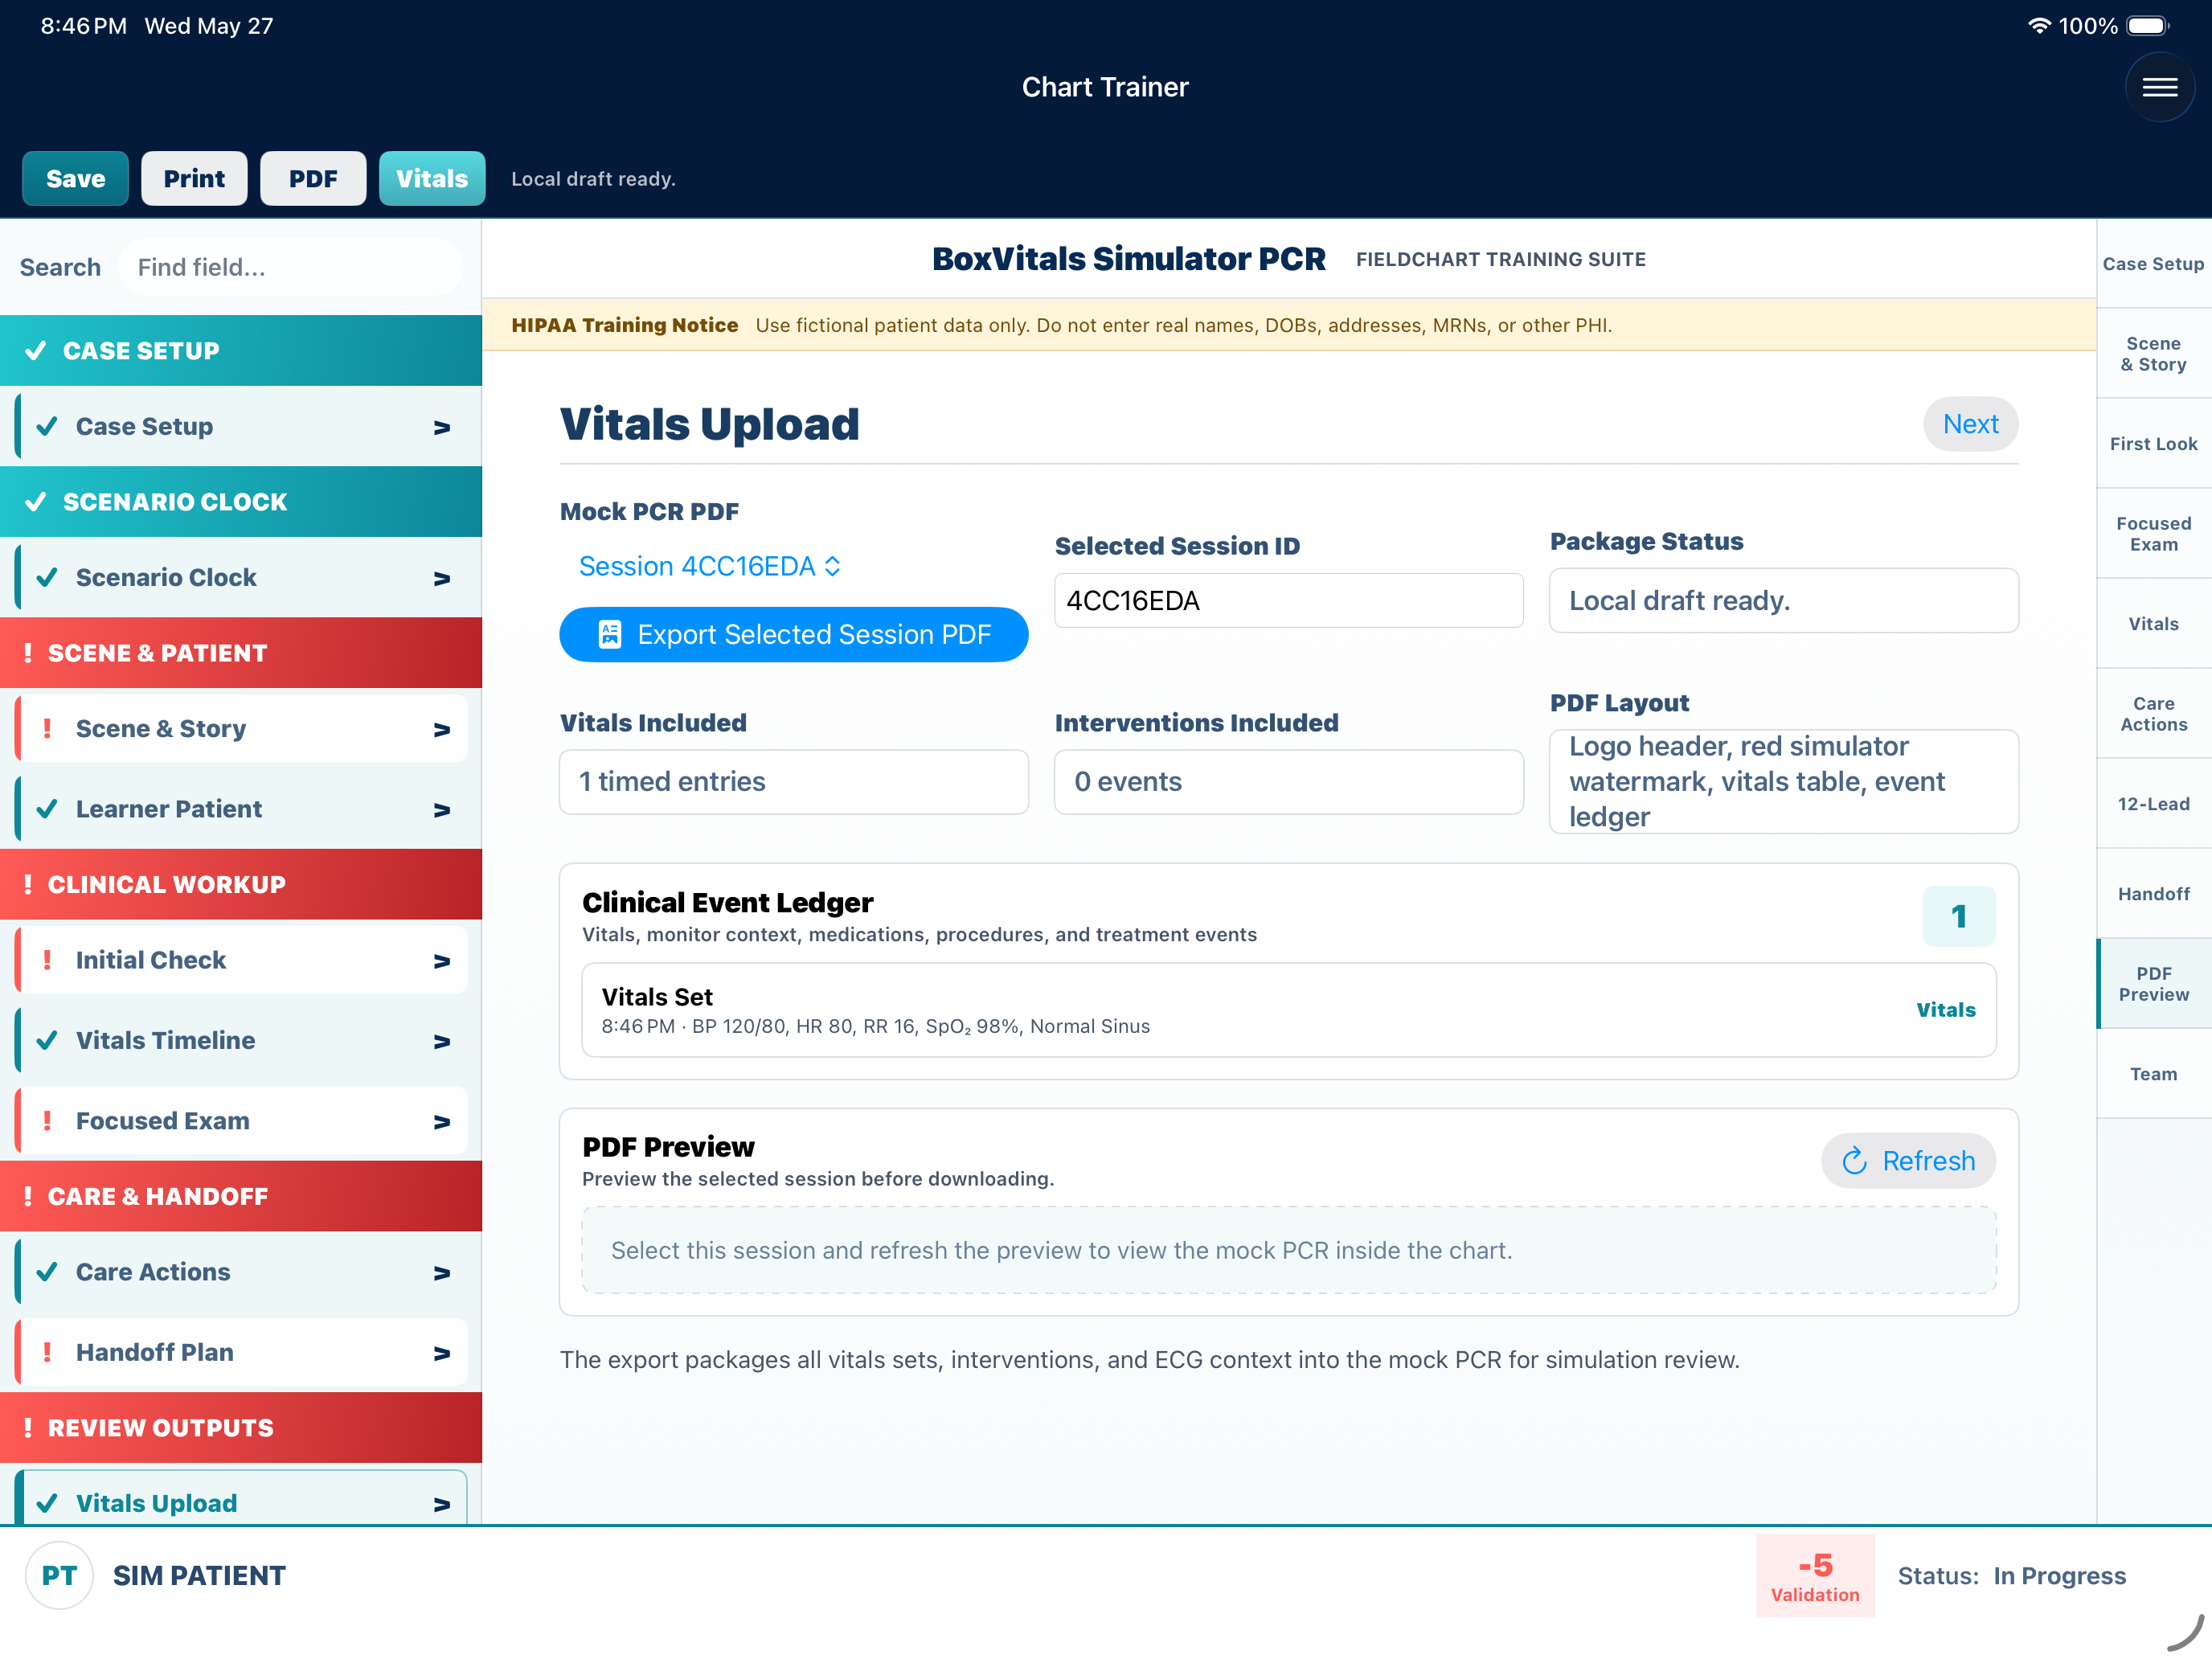
Task: Click the Next button
Action: (x=1970, y=424)
